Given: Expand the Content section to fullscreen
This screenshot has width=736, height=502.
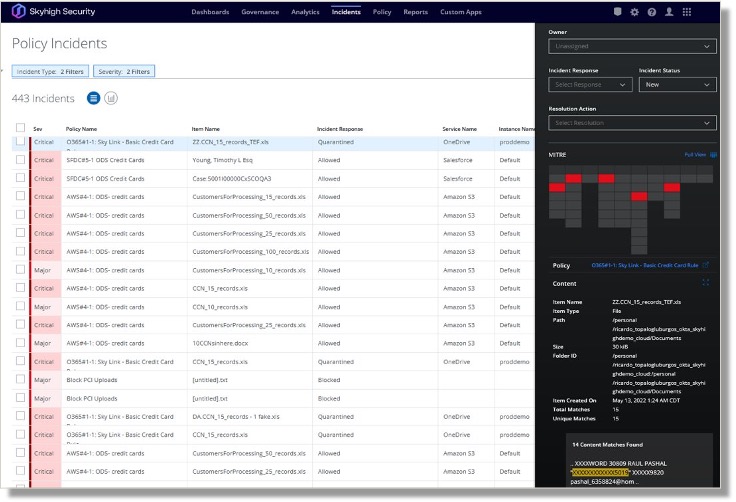Looking at the screenshot, I should point(706,283).
